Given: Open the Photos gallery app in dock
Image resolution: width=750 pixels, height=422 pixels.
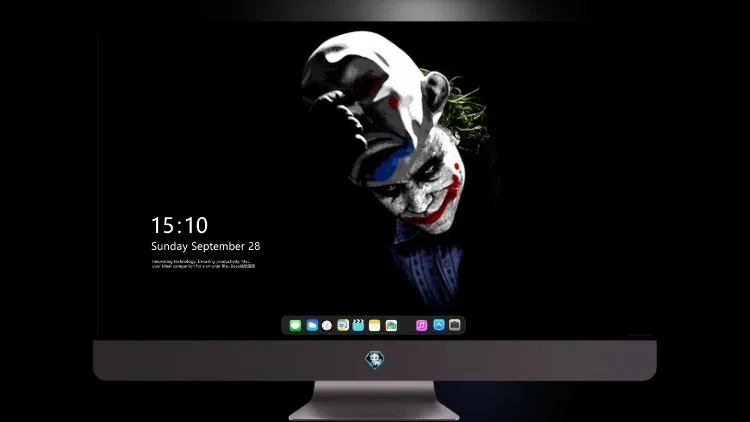Looking at the screenshot, I should click(391, 325).
